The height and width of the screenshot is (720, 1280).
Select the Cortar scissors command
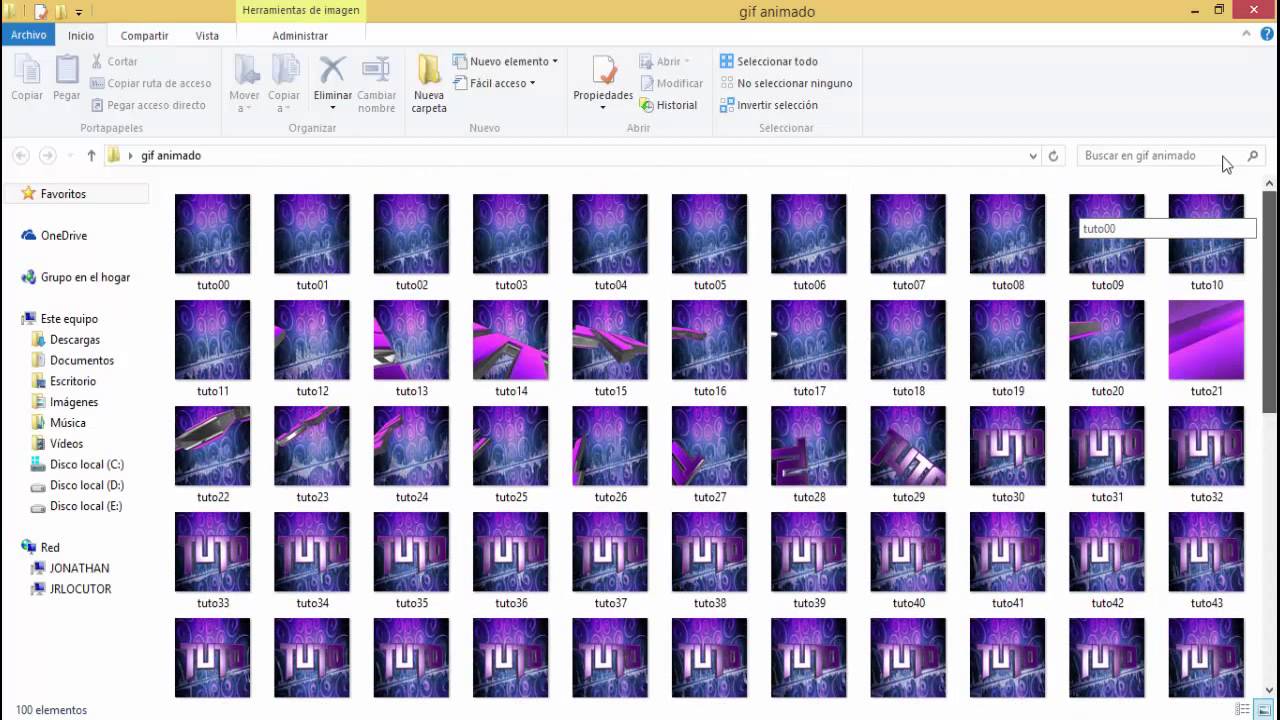point(114,61)
